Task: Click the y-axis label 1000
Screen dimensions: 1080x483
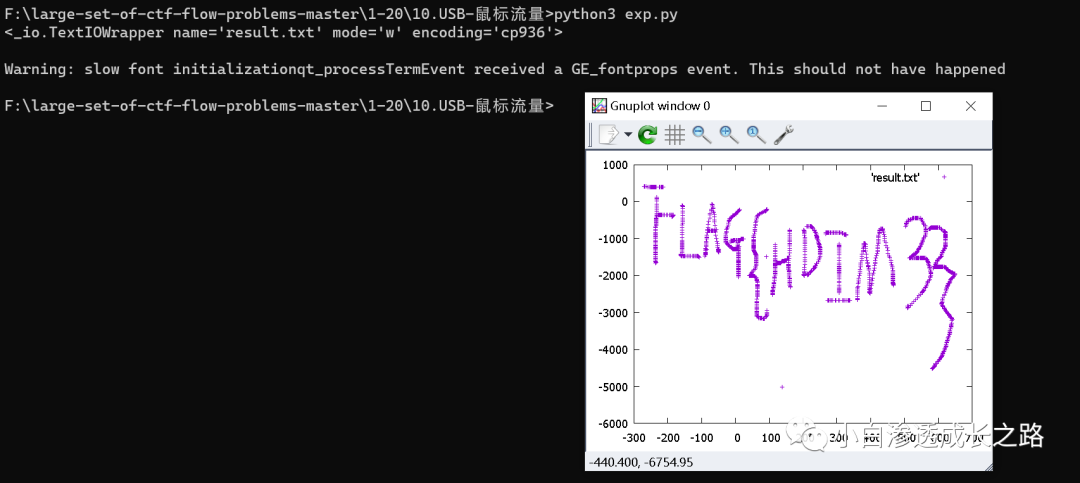Action: click(x=614, y=165)
